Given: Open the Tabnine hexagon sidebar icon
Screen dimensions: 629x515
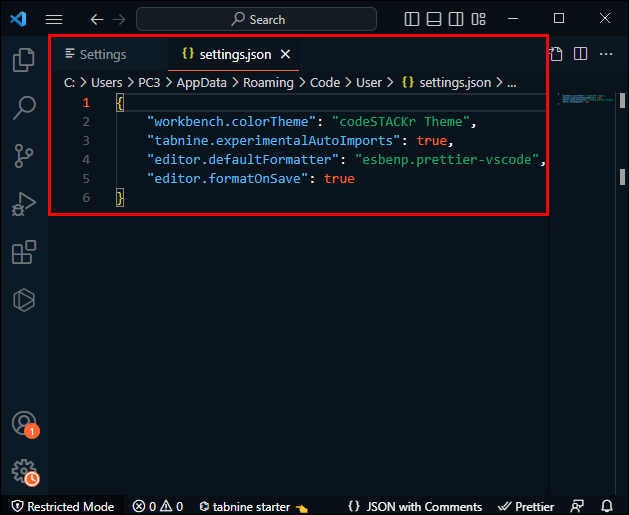Looking at the screenshot, I should pyautogui.click(x=24, y=300).
